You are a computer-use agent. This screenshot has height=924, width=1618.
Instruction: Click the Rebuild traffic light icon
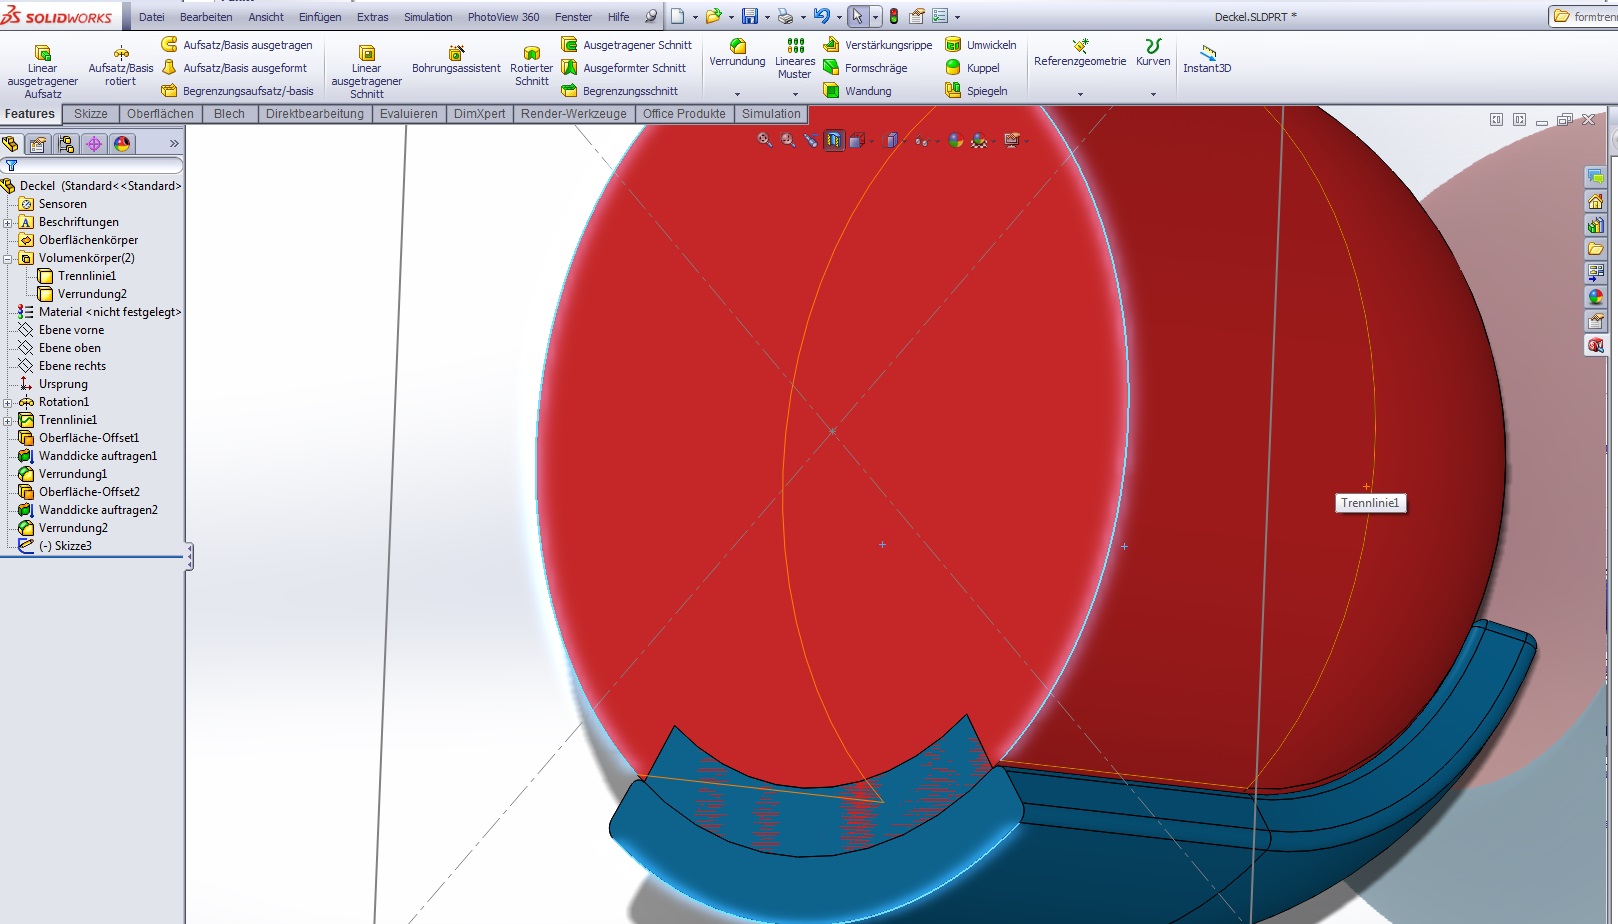(894, 17)
